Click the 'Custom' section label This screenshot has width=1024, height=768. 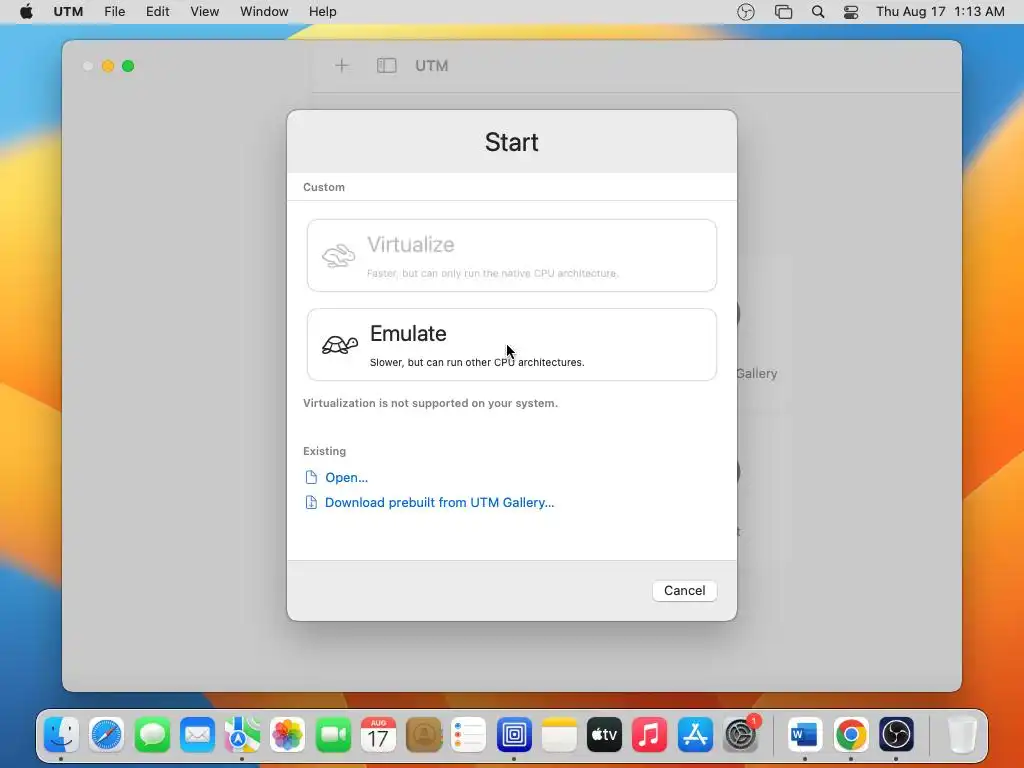click(324, 187)
